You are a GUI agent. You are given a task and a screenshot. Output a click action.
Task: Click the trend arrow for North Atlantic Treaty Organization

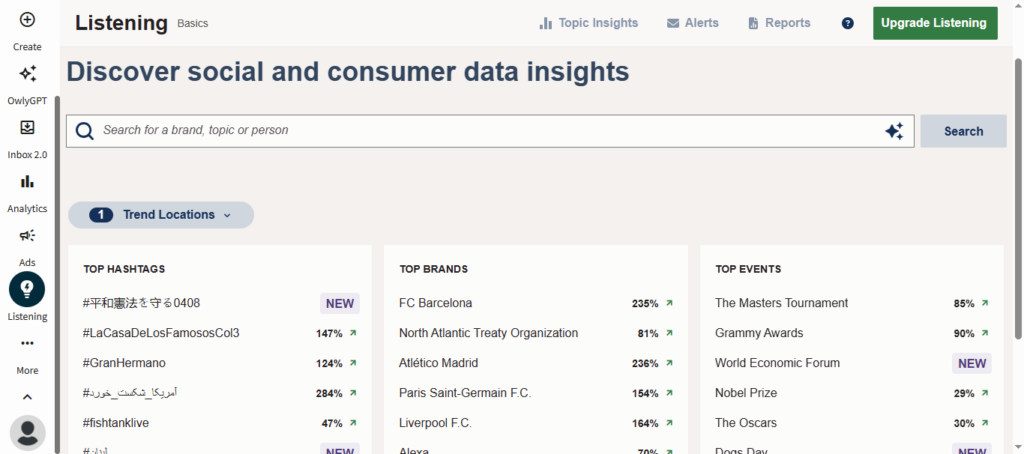[x=669, y=333]
